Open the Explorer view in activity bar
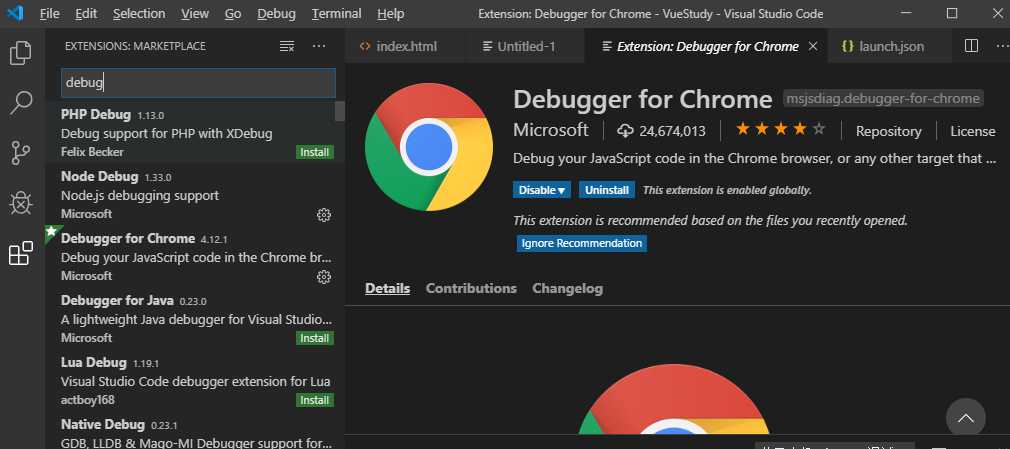Screen dimensions: 1010x449 coord(21,53)
